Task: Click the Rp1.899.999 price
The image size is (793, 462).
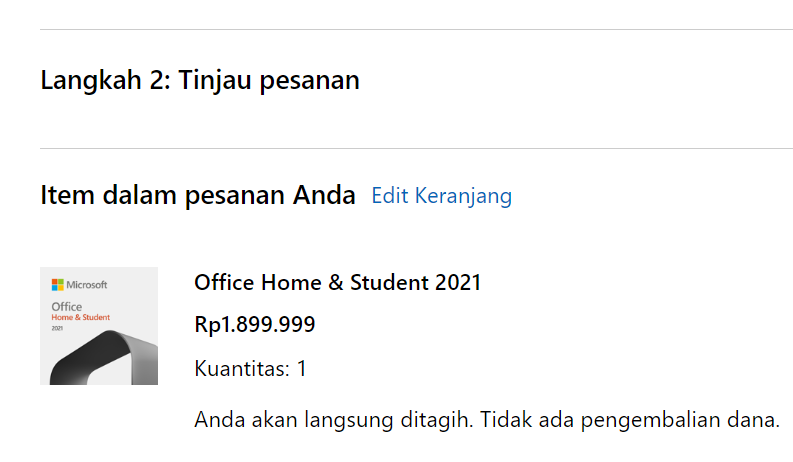Action: click(x=255, y=325)
